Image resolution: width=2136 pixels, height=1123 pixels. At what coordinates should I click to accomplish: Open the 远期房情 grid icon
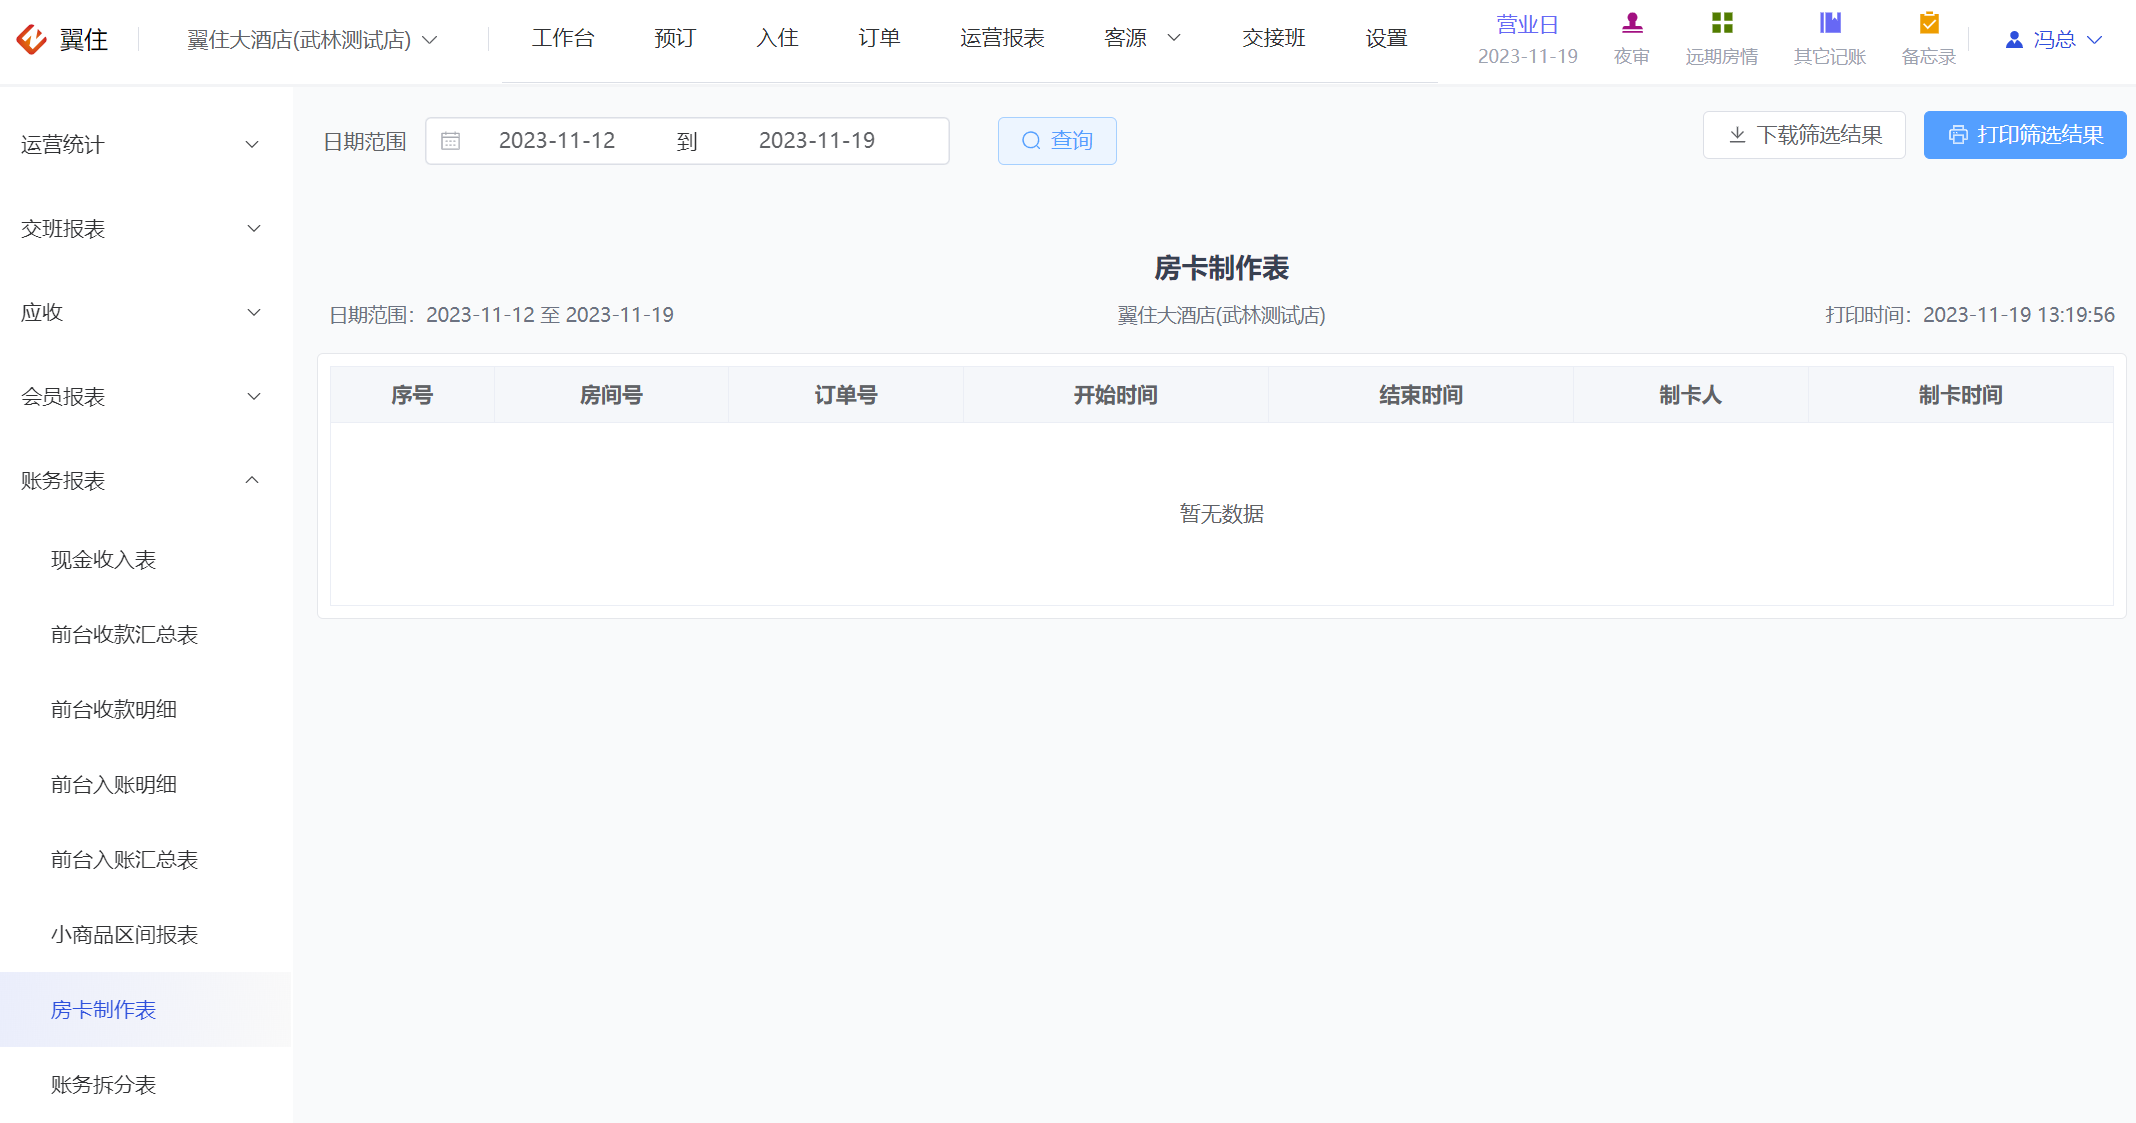point(1722,22)
